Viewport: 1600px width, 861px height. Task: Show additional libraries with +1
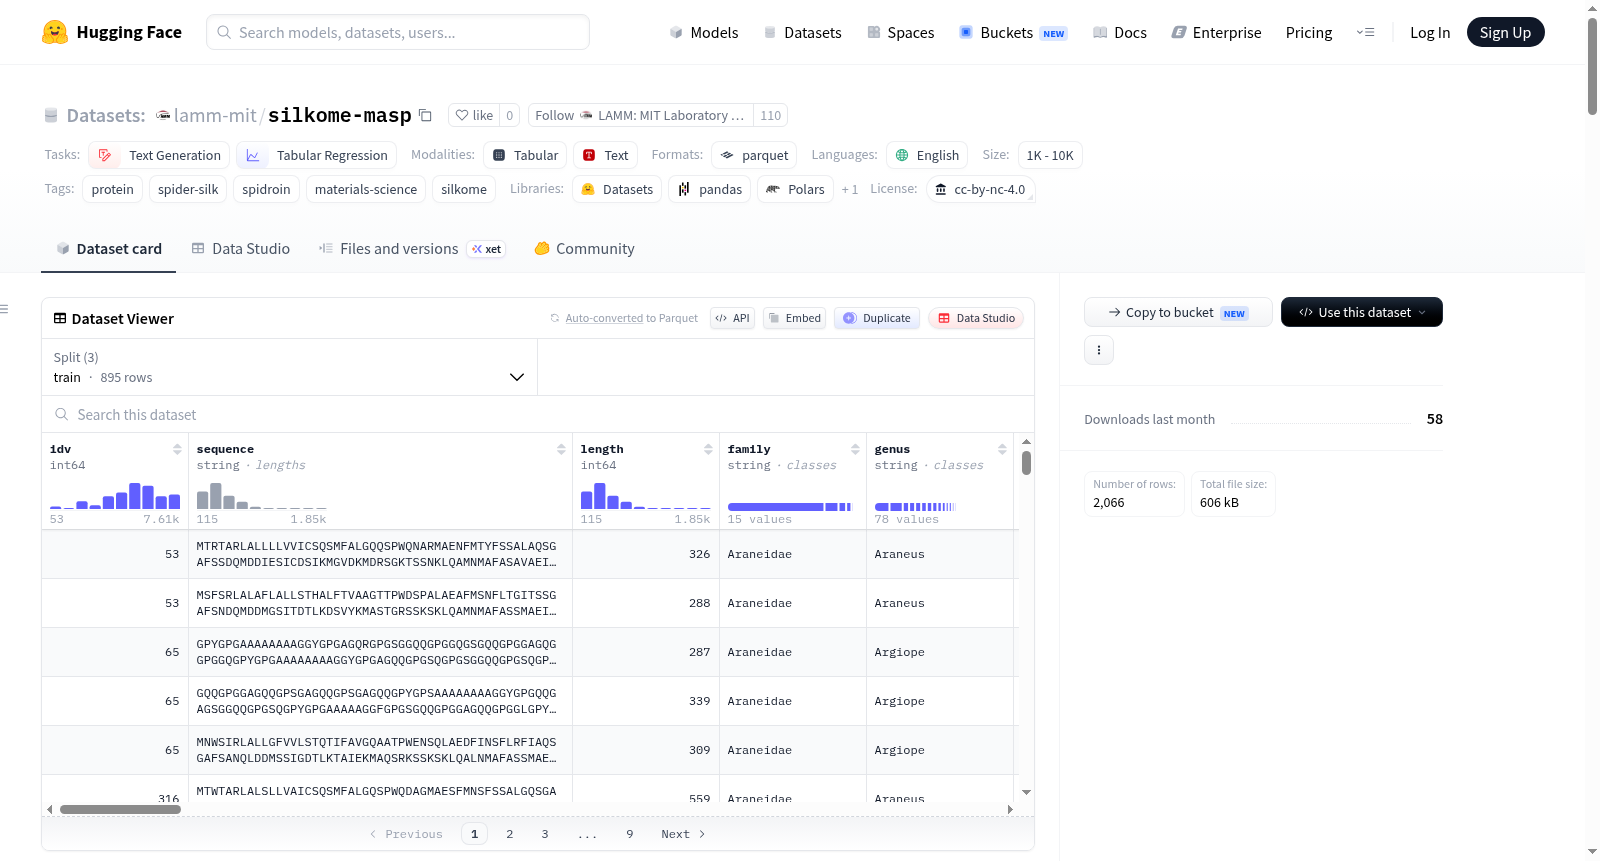tap(850, 189)
